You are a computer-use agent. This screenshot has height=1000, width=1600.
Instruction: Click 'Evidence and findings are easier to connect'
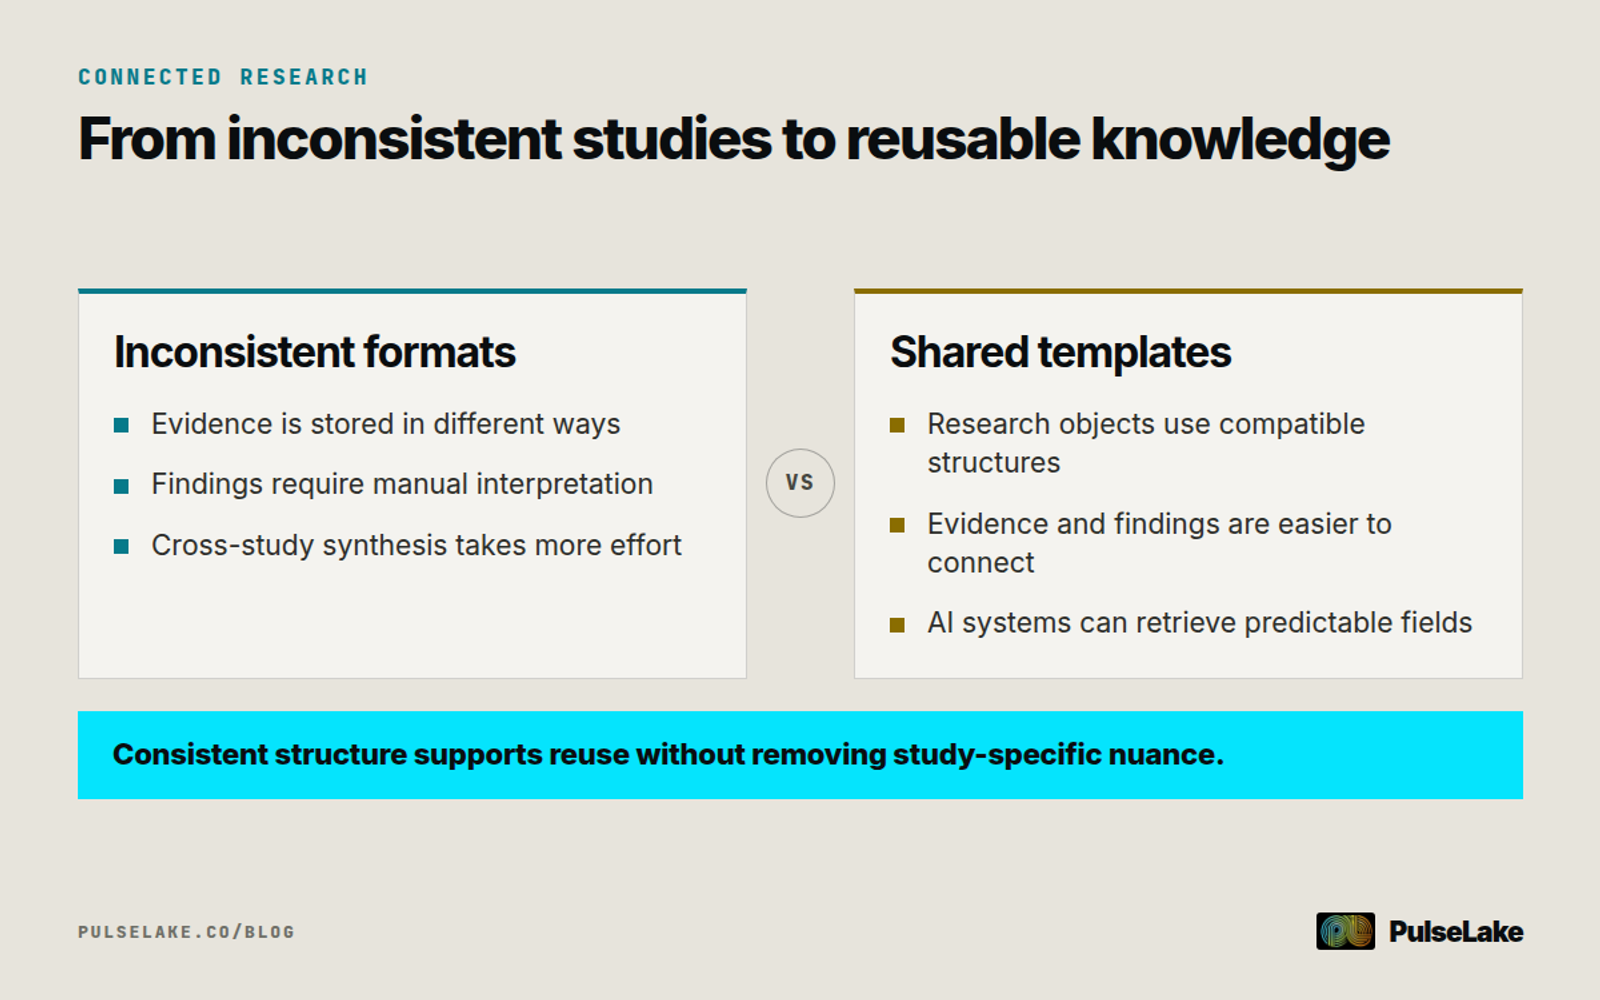[x=1159, y=543]
